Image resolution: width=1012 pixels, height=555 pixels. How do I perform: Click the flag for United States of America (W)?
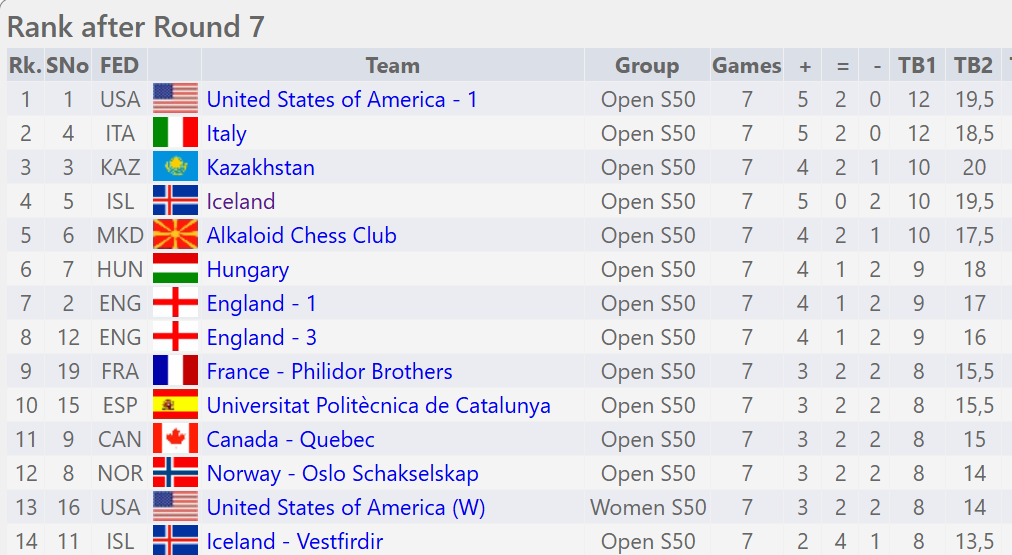coord(175,507)
